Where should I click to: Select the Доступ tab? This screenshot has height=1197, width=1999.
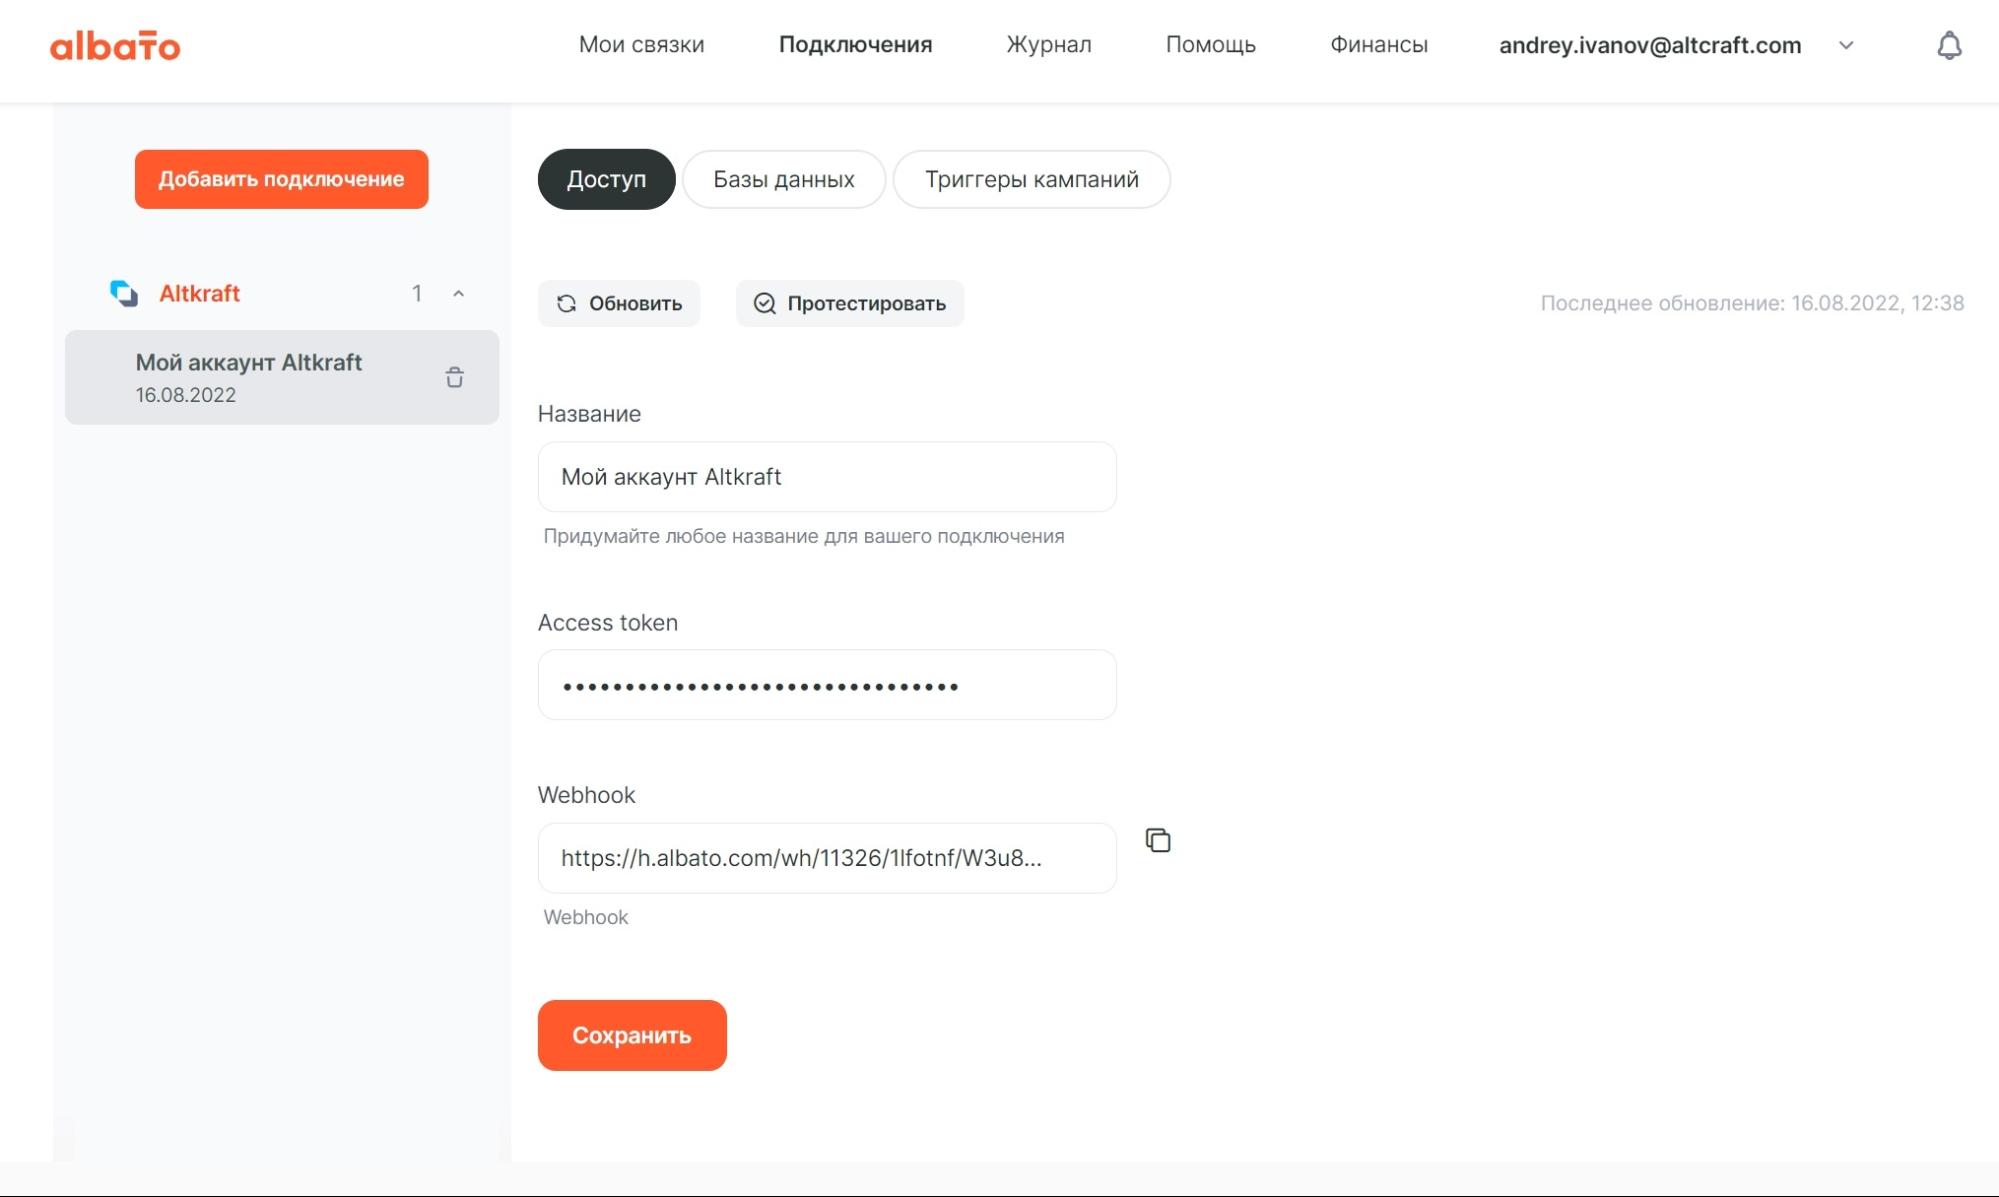606,179
